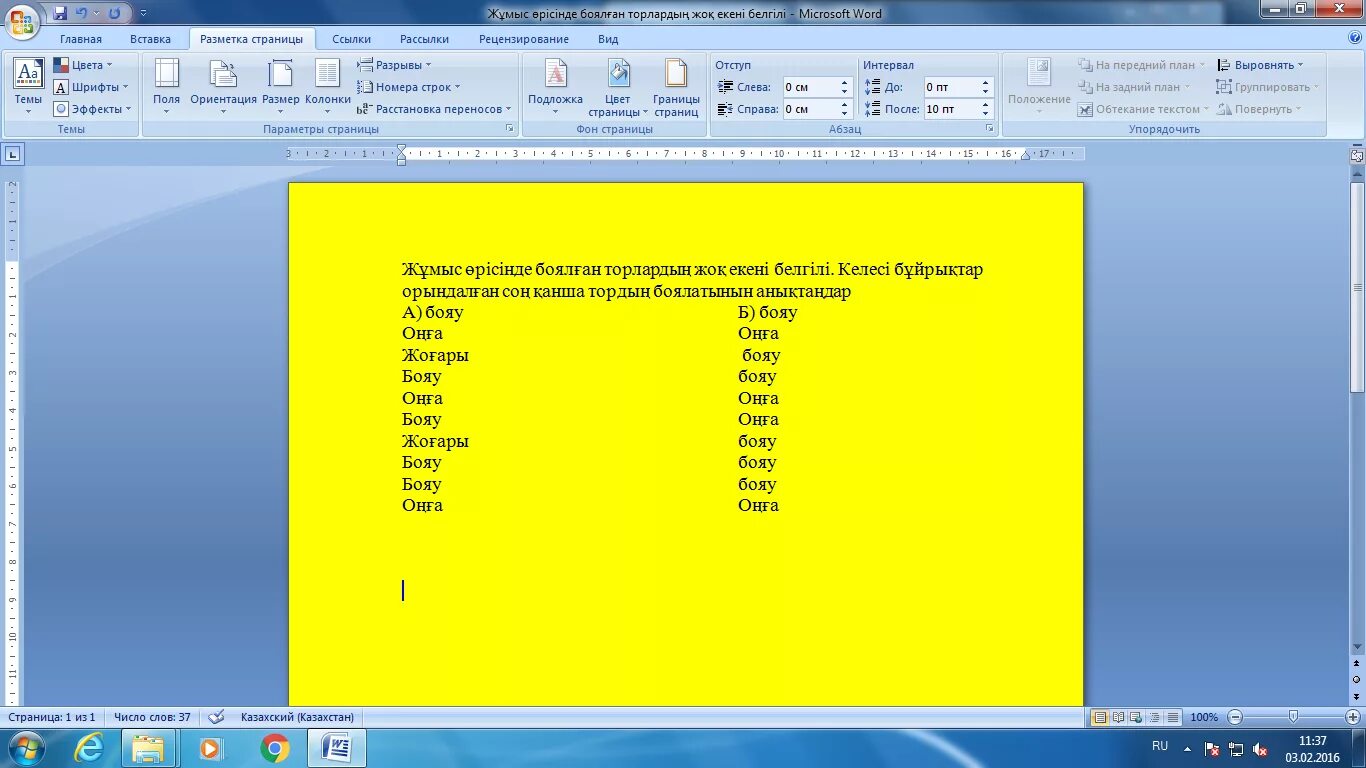The height and width of the screenshot is (768, 1366).
Task: Click the Слева indent input field
Action: 809,87
